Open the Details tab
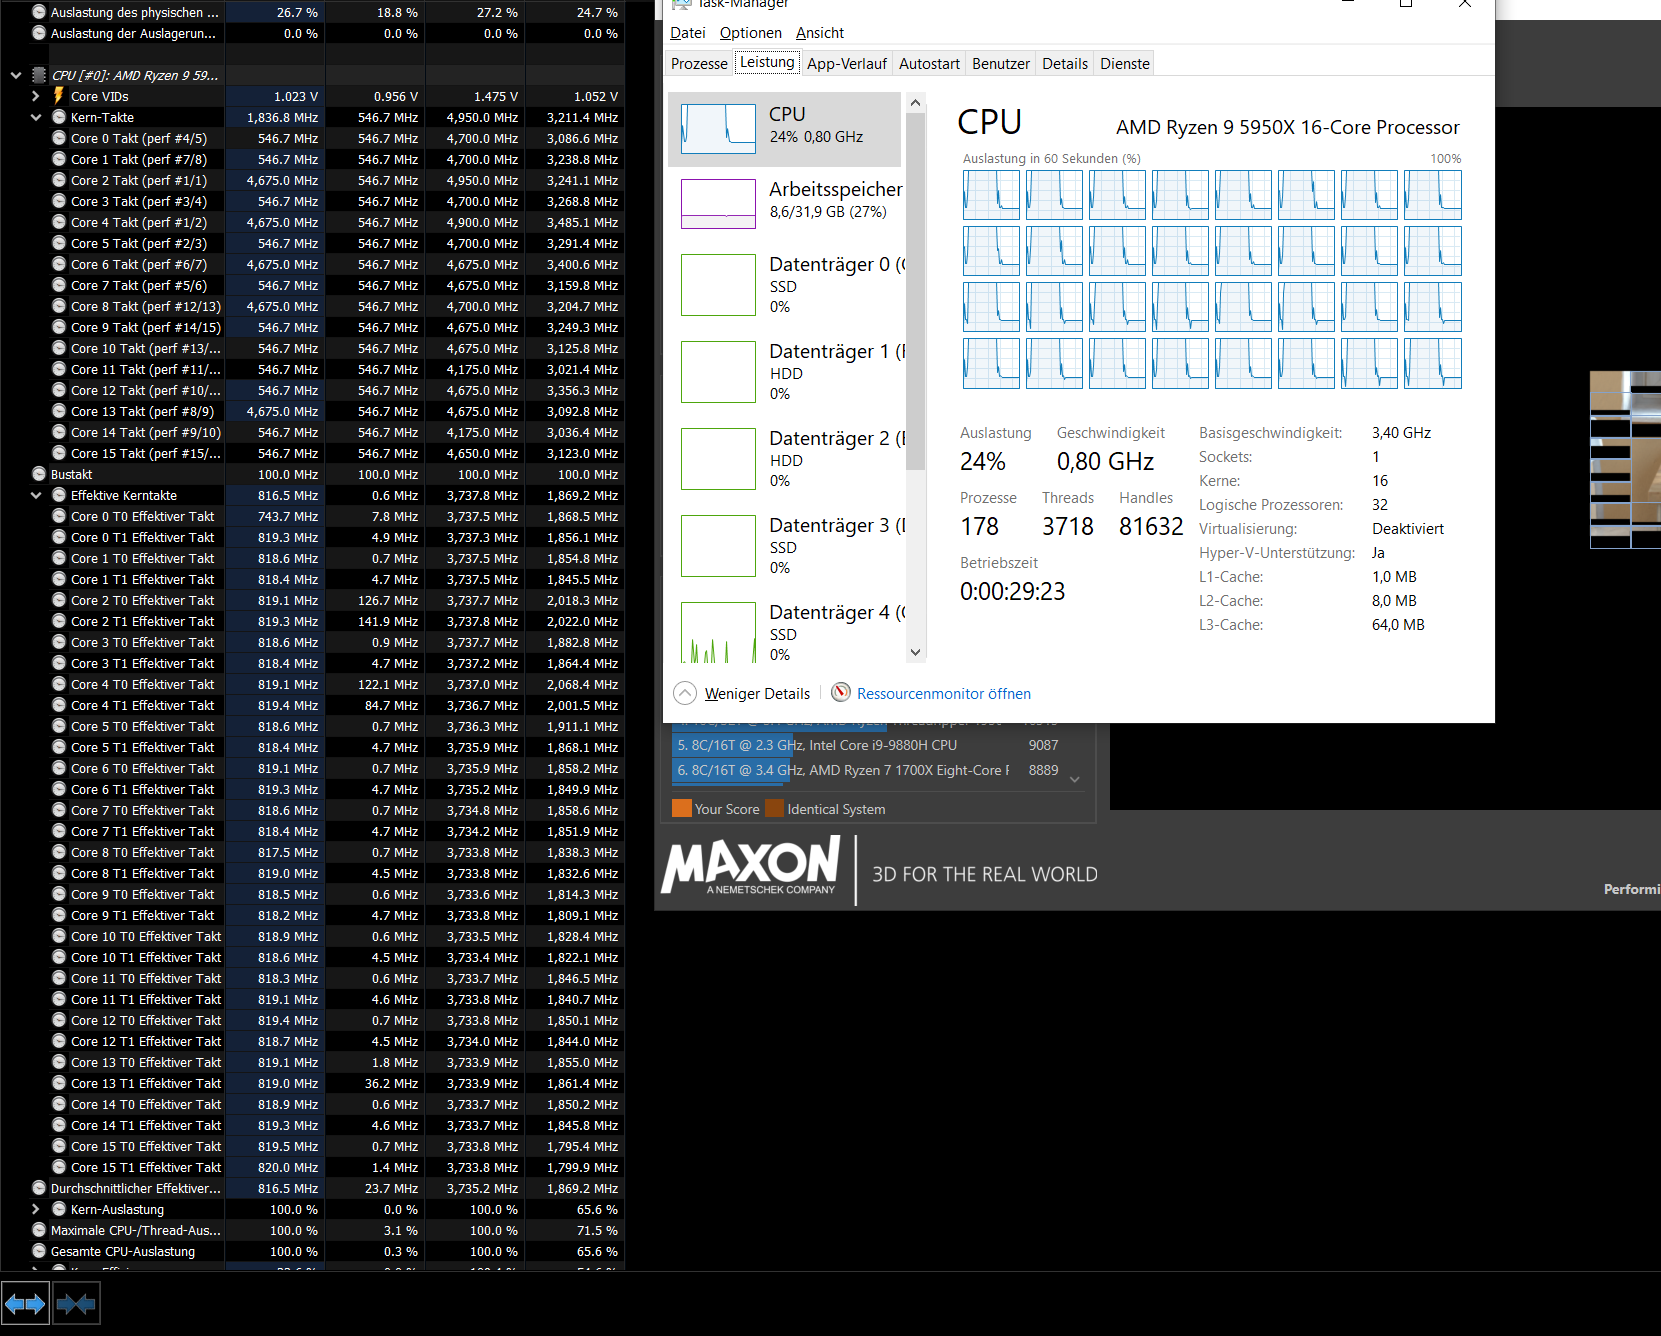The image size is (1661, 1336). [1065, 63]
